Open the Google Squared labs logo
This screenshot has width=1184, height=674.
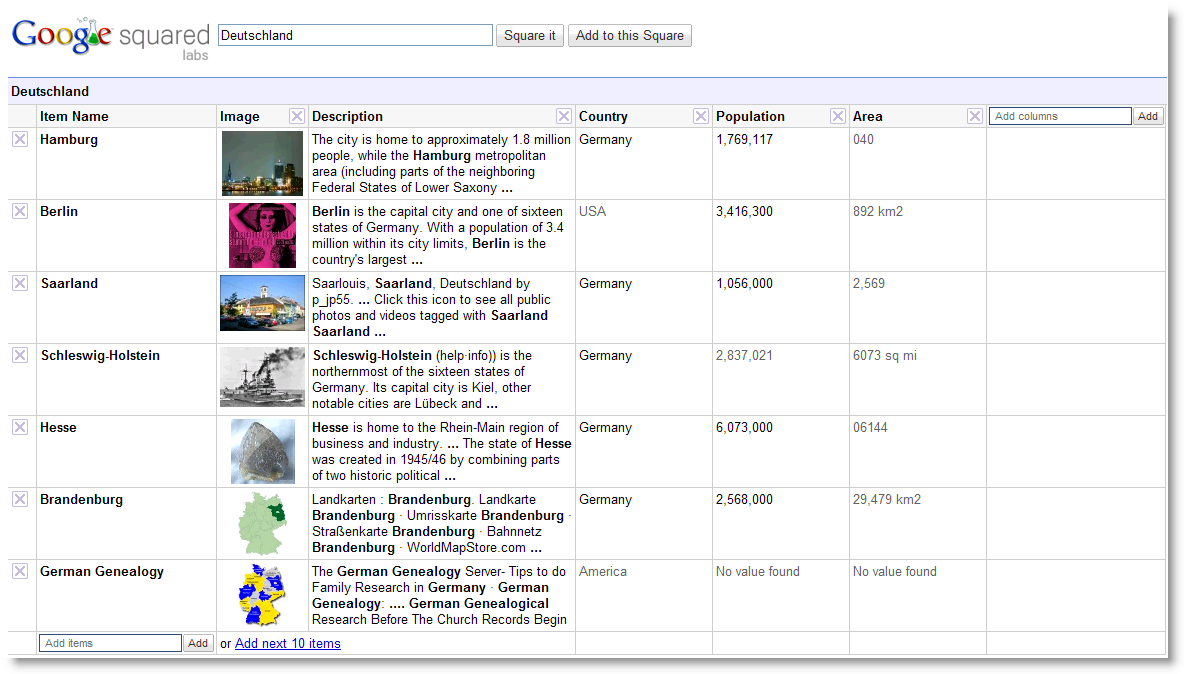click(110, 38)
